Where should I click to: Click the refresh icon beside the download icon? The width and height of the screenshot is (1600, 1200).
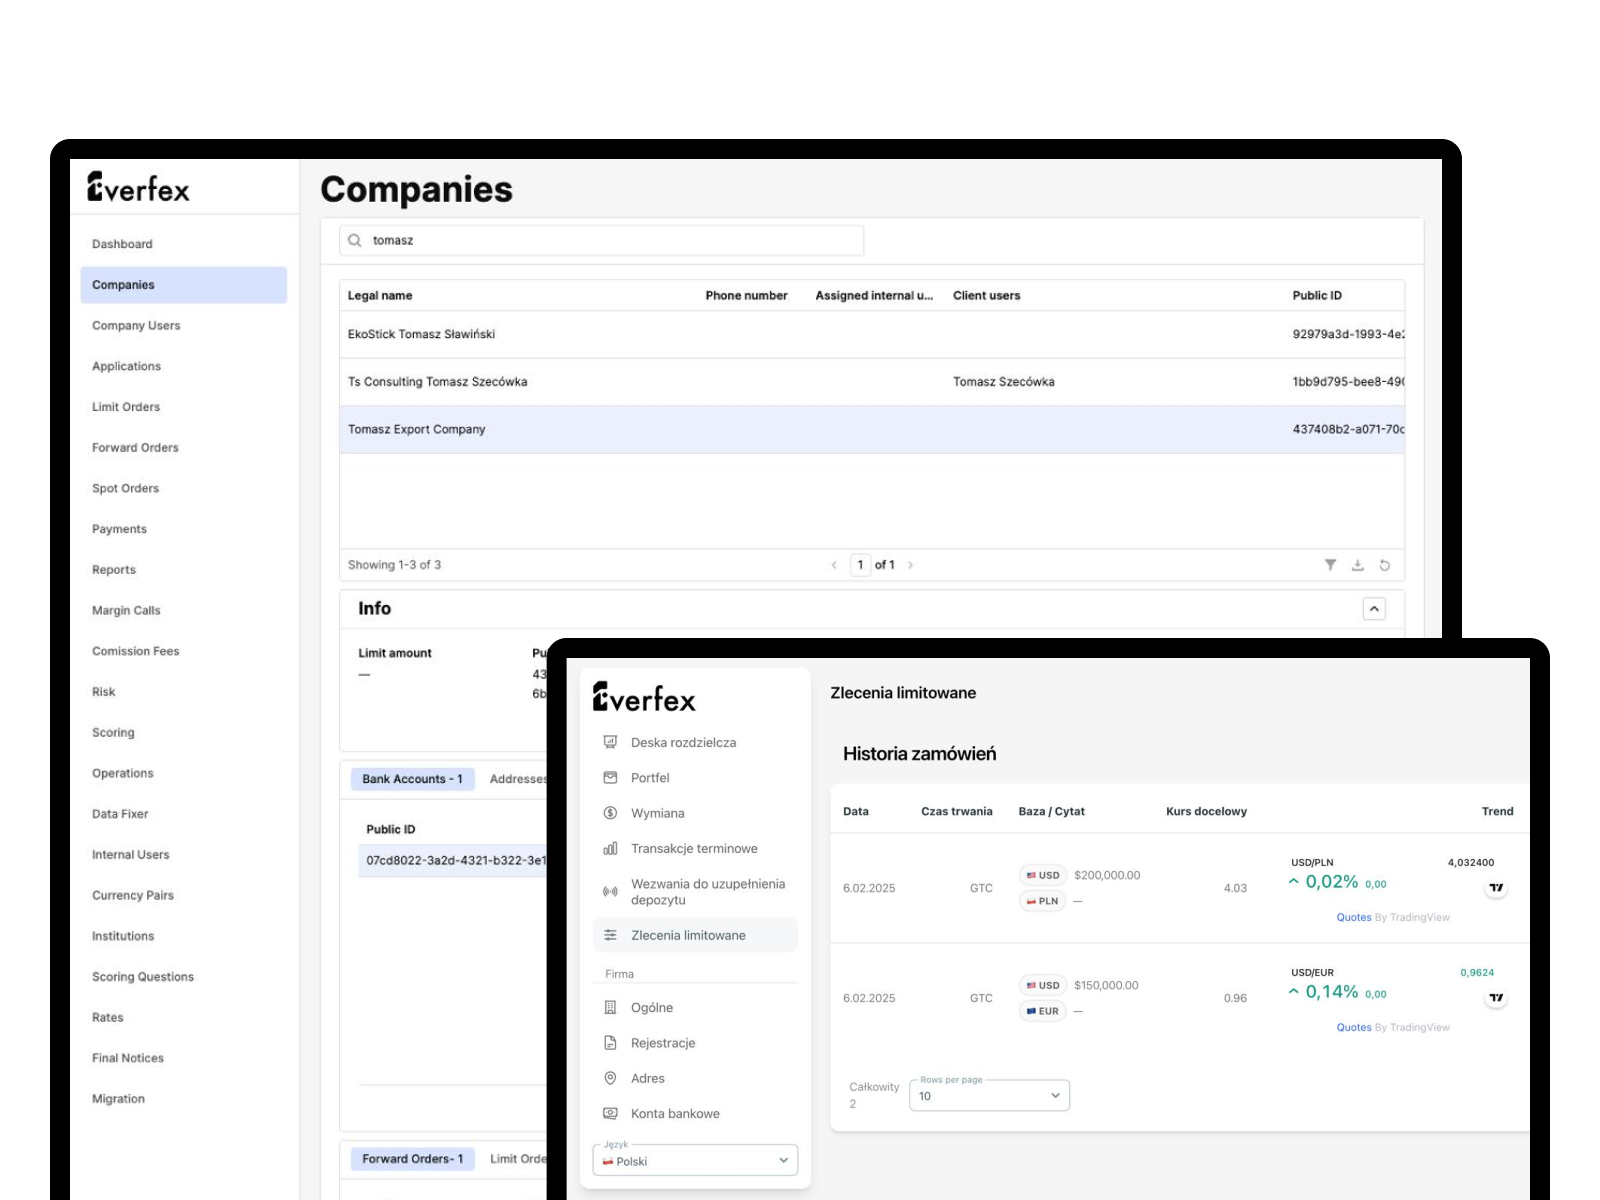[x=1384, y=564]
